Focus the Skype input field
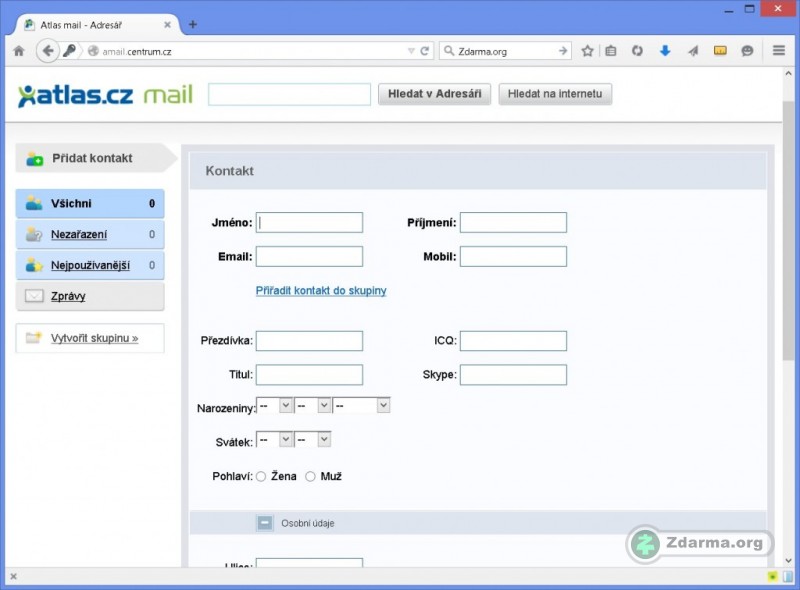 click(513, 375)
